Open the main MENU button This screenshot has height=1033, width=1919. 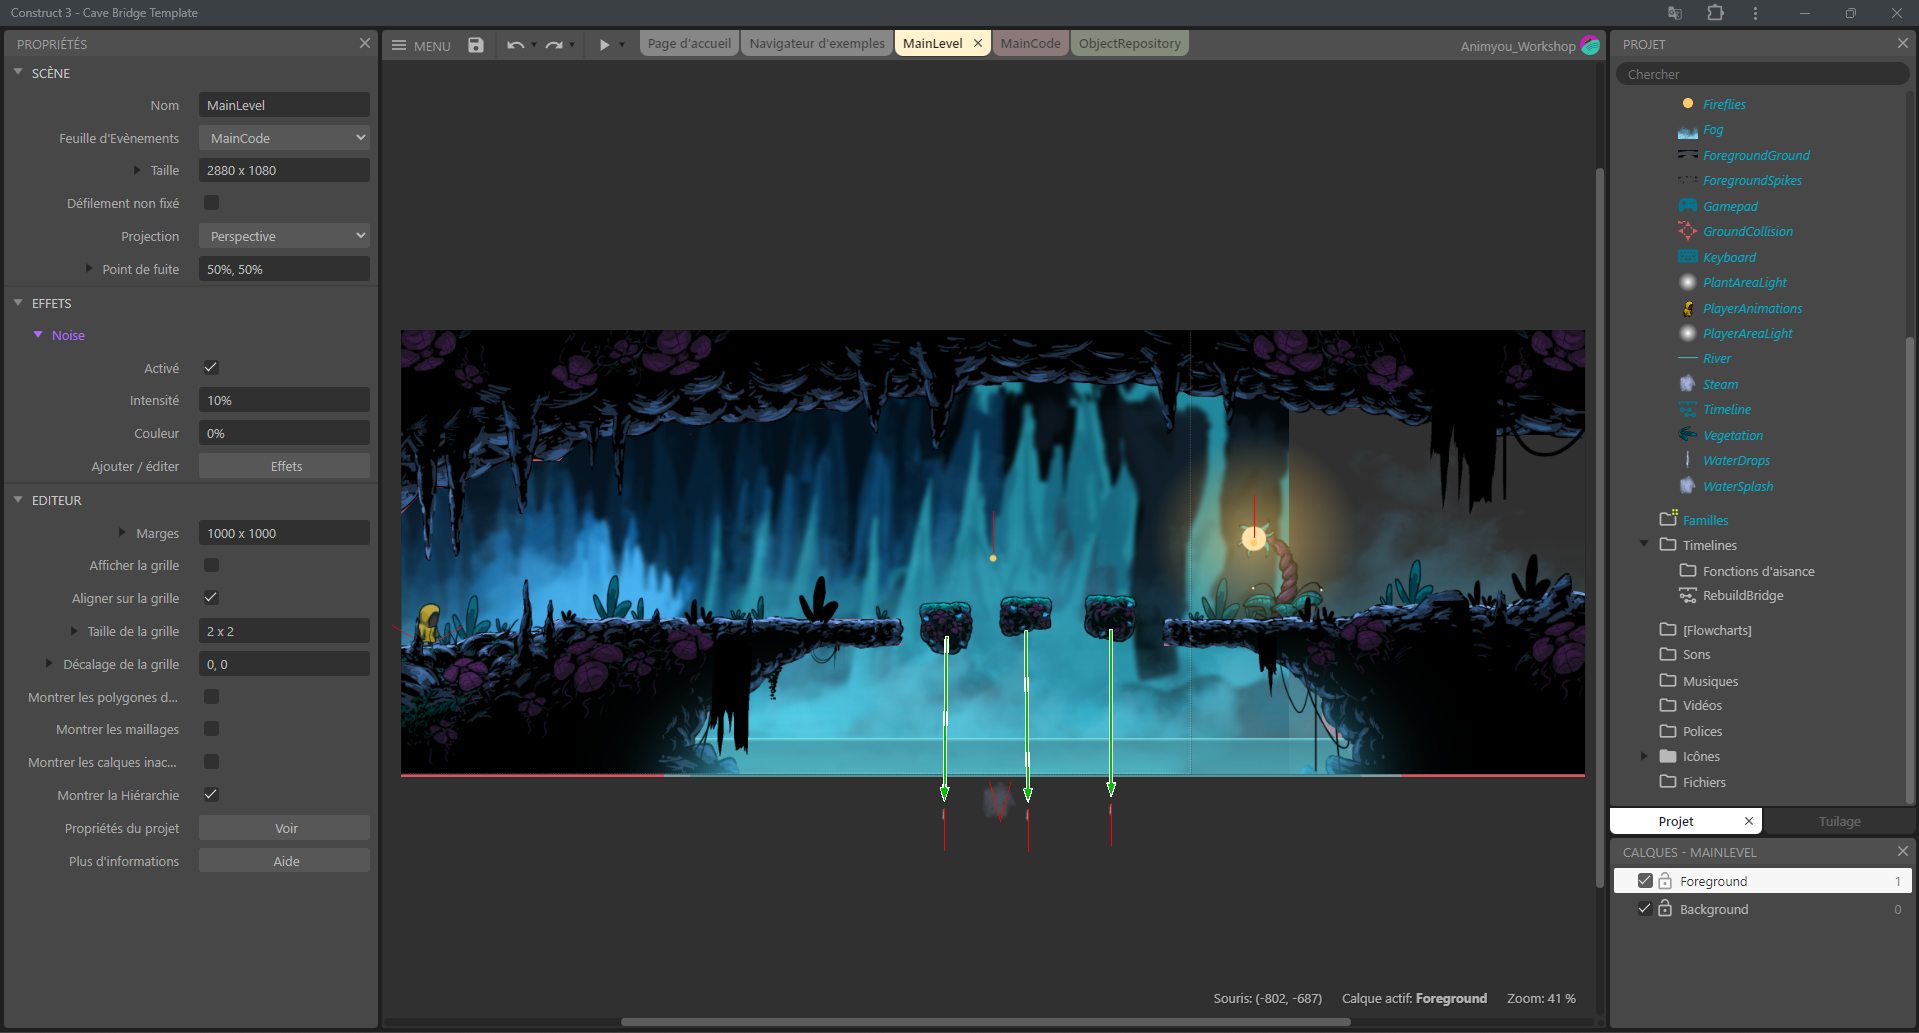420,45
